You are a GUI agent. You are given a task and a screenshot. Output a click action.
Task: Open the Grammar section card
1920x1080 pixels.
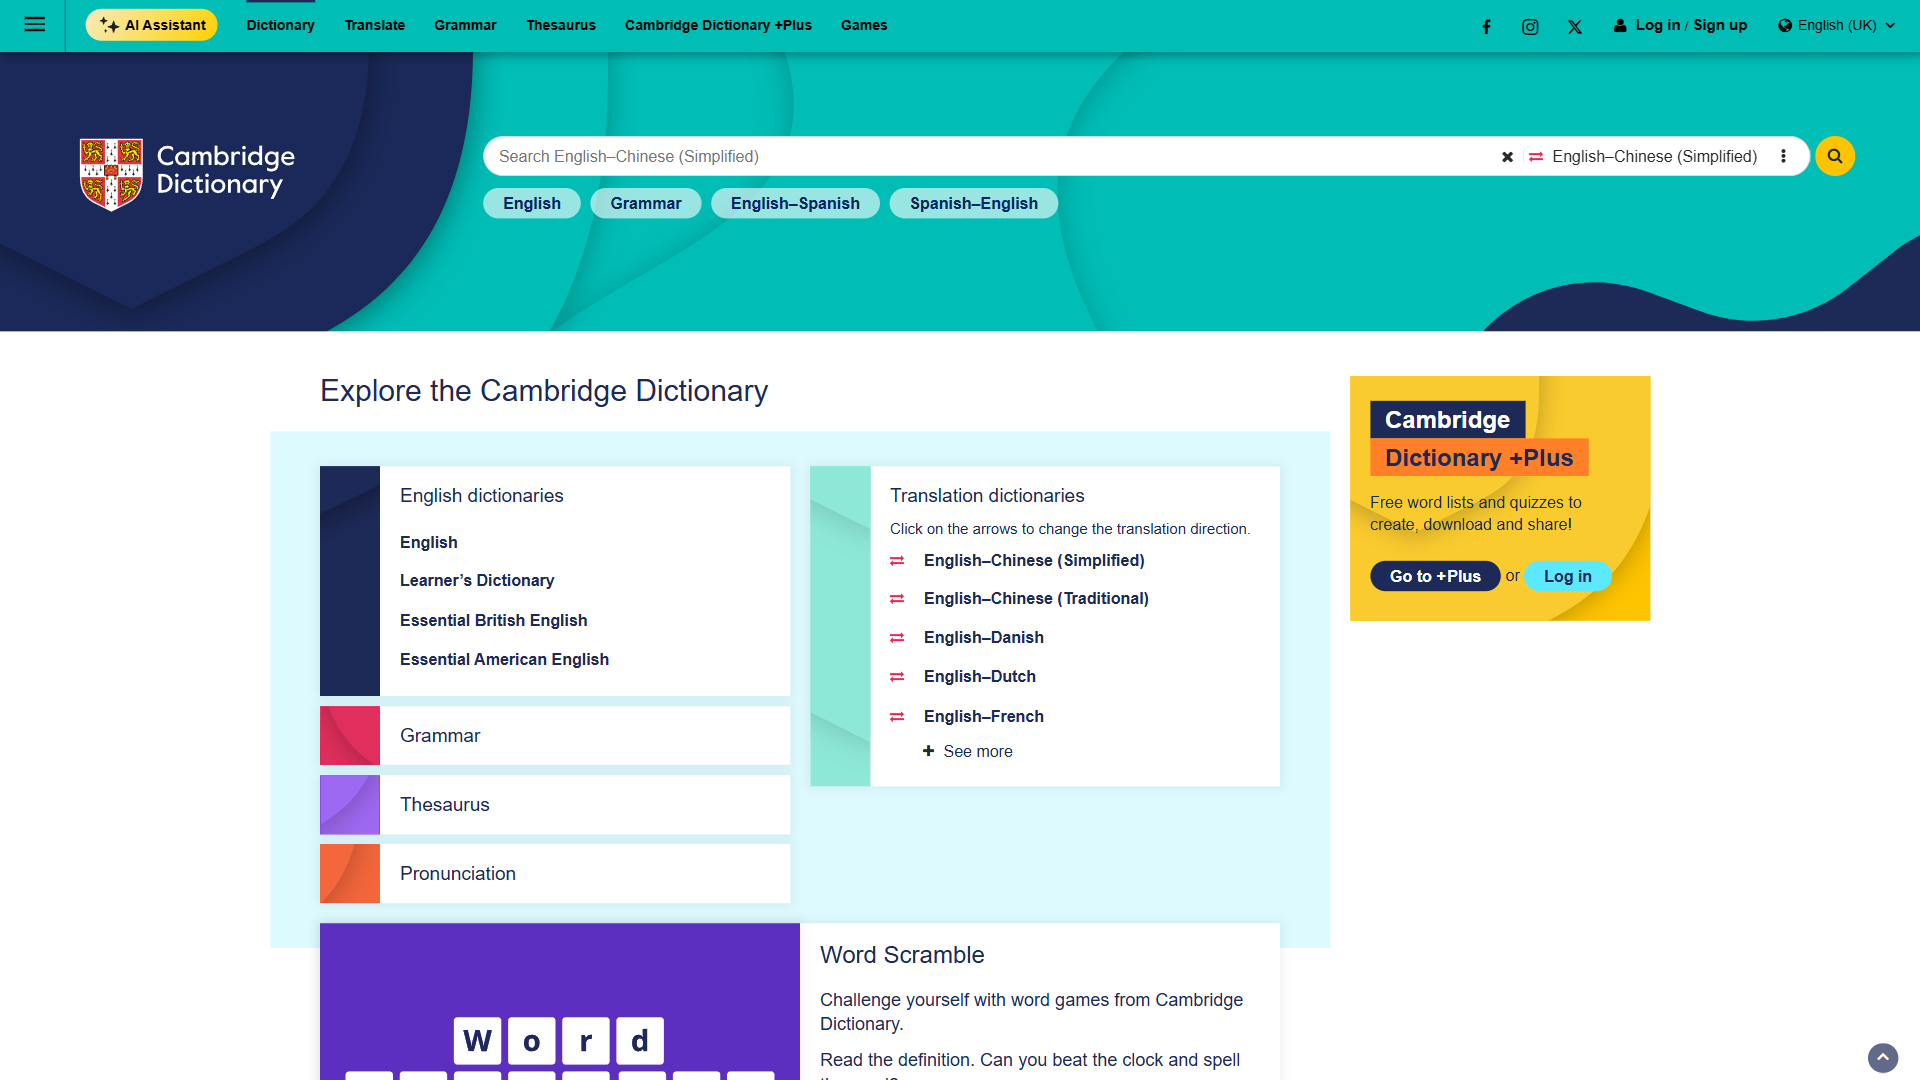point(555,735)
